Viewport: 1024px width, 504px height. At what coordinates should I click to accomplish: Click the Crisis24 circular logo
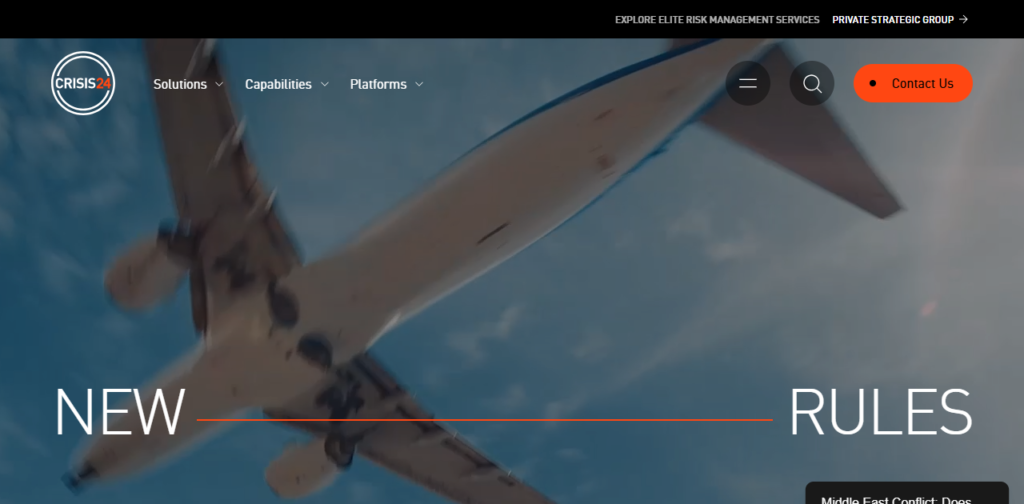click(83, 84)
